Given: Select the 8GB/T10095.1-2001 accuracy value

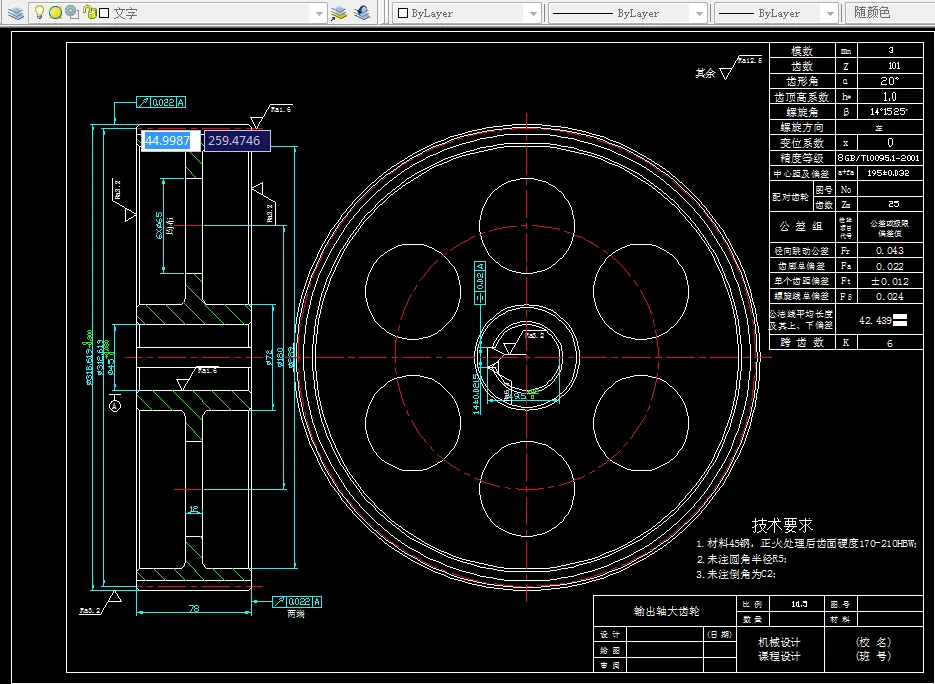Looking at the screenshot, I should tap(878, 158).
